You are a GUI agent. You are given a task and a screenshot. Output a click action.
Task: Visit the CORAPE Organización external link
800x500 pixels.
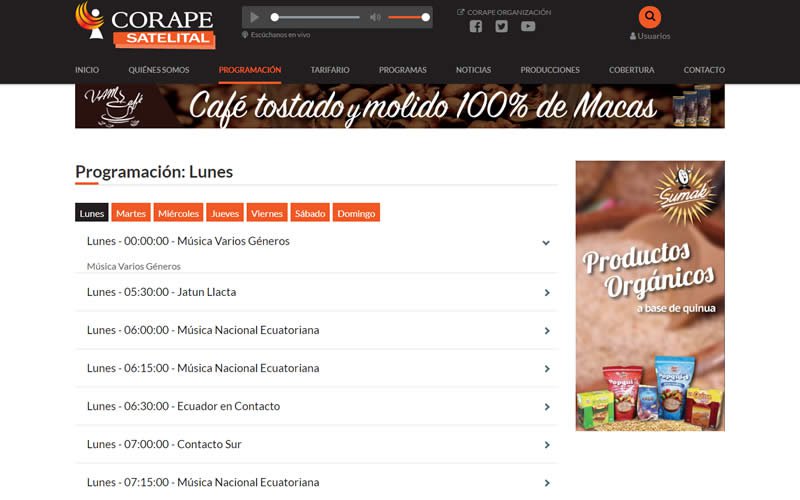coord(504,12)
